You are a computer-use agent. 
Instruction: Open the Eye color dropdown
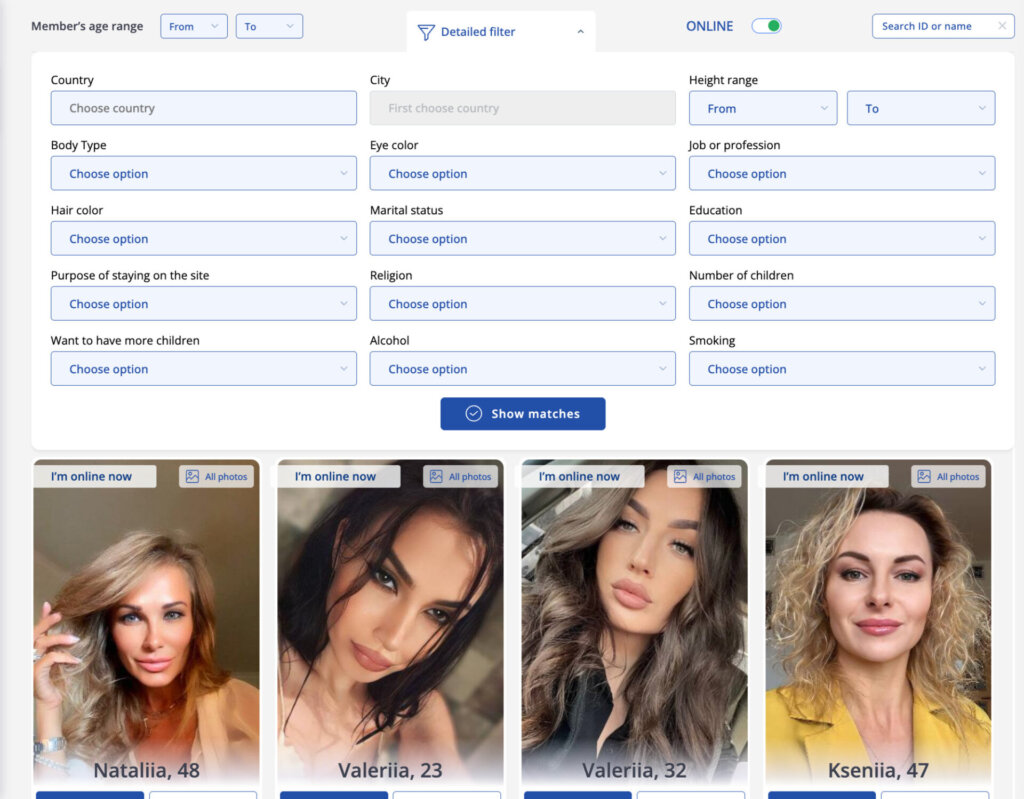point(522,172)
